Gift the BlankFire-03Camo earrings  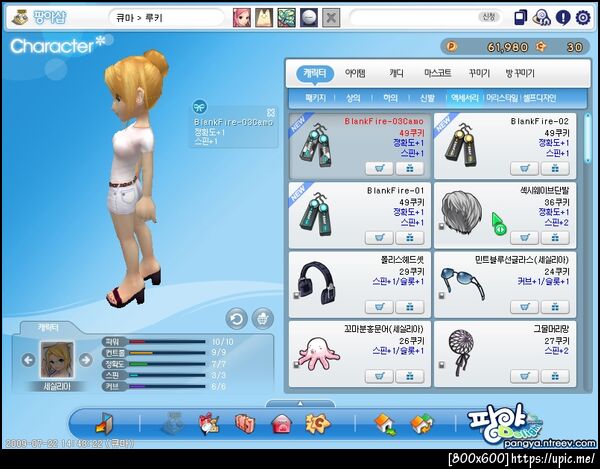pyautogui.click(x=409, y=168)
